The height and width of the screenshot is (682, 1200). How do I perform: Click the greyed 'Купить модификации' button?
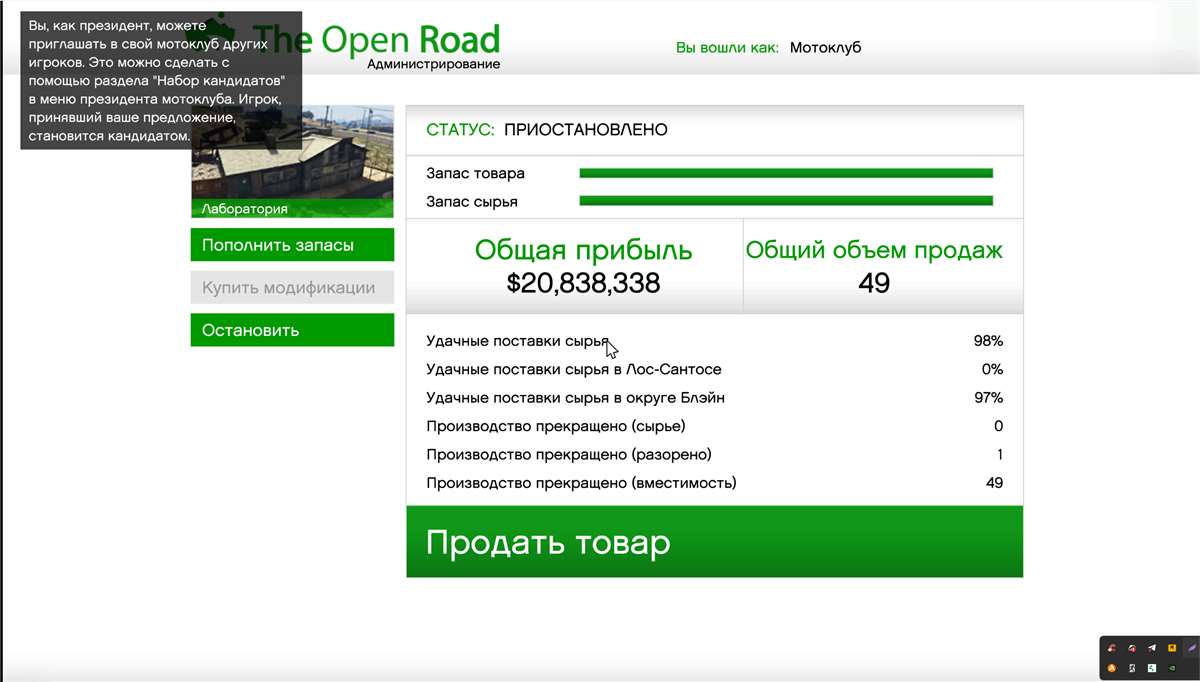point(292,288)
